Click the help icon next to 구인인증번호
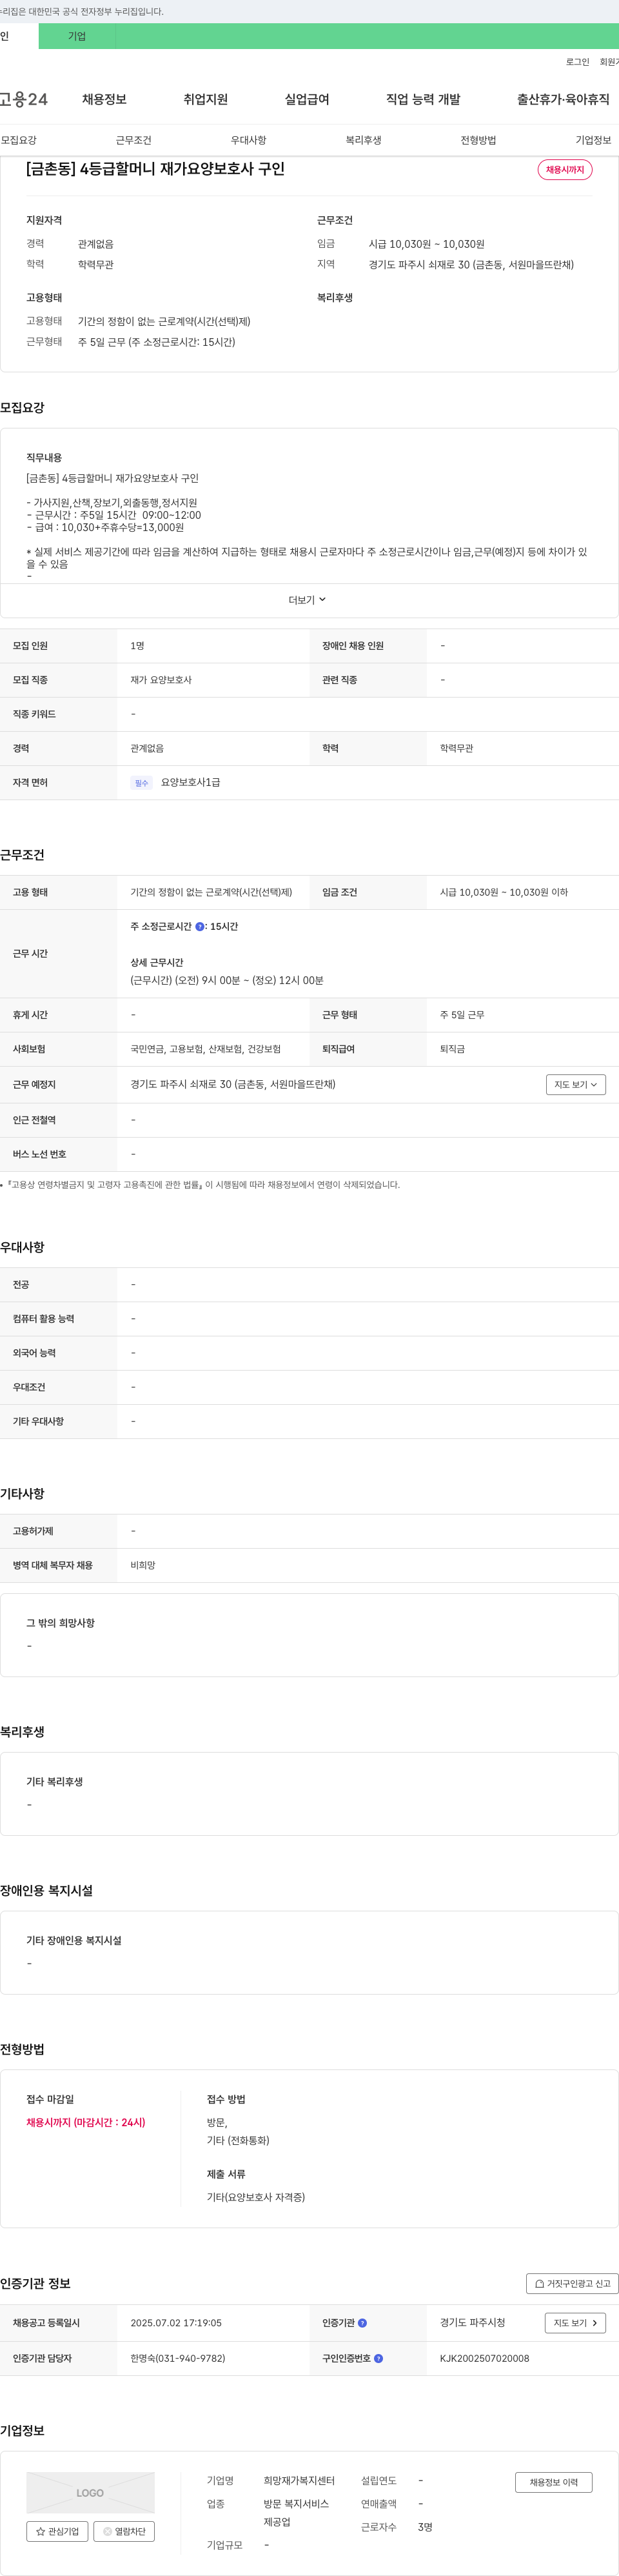Viewport: 619px width, 2576px height. coord(378,2358)
